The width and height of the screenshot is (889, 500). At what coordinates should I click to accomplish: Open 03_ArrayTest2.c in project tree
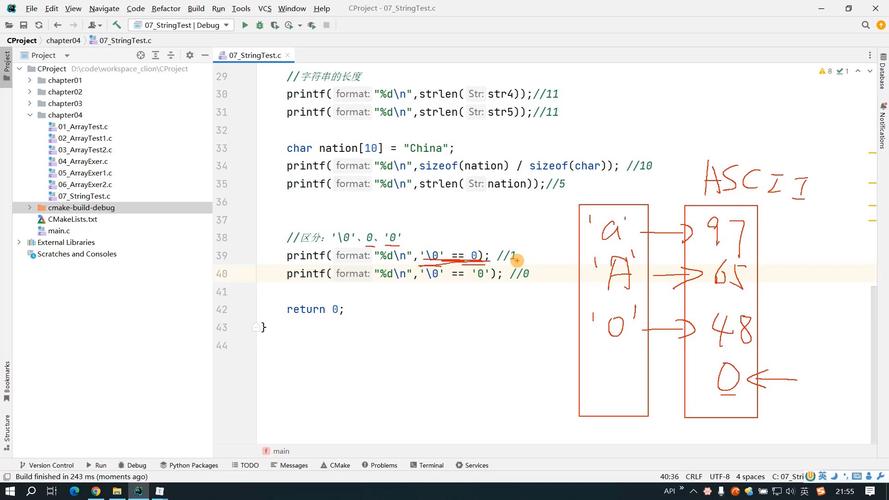(84, 150)
